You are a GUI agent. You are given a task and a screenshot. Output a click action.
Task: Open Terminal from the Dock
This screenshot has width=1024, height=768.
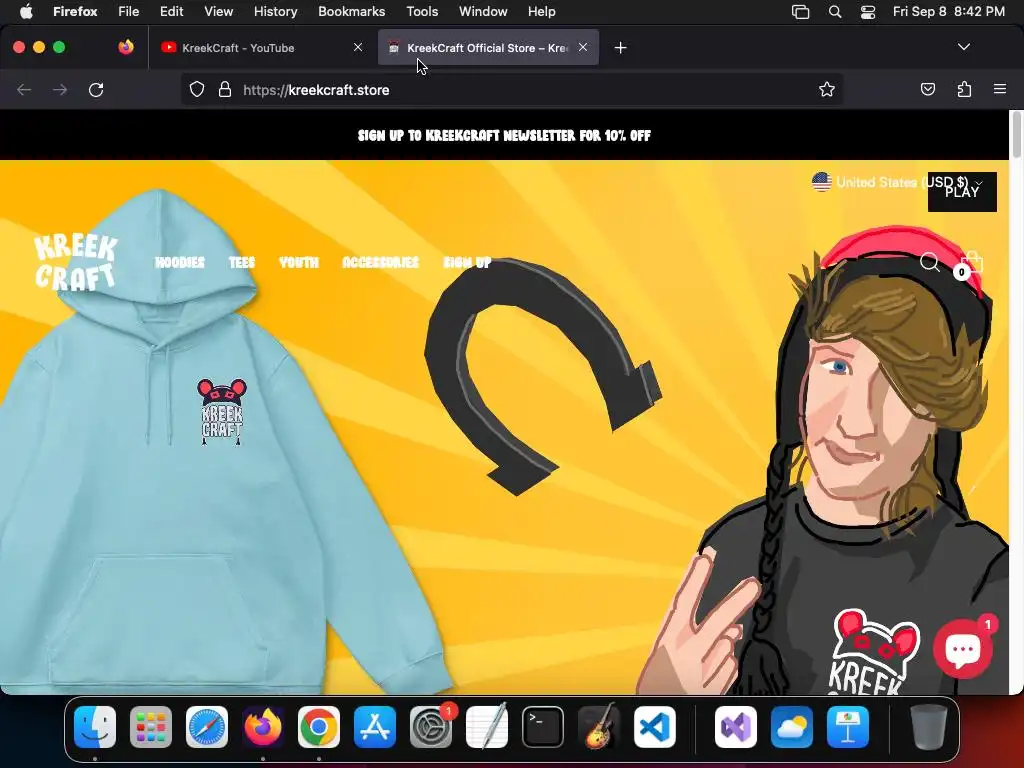pos(543,727)
